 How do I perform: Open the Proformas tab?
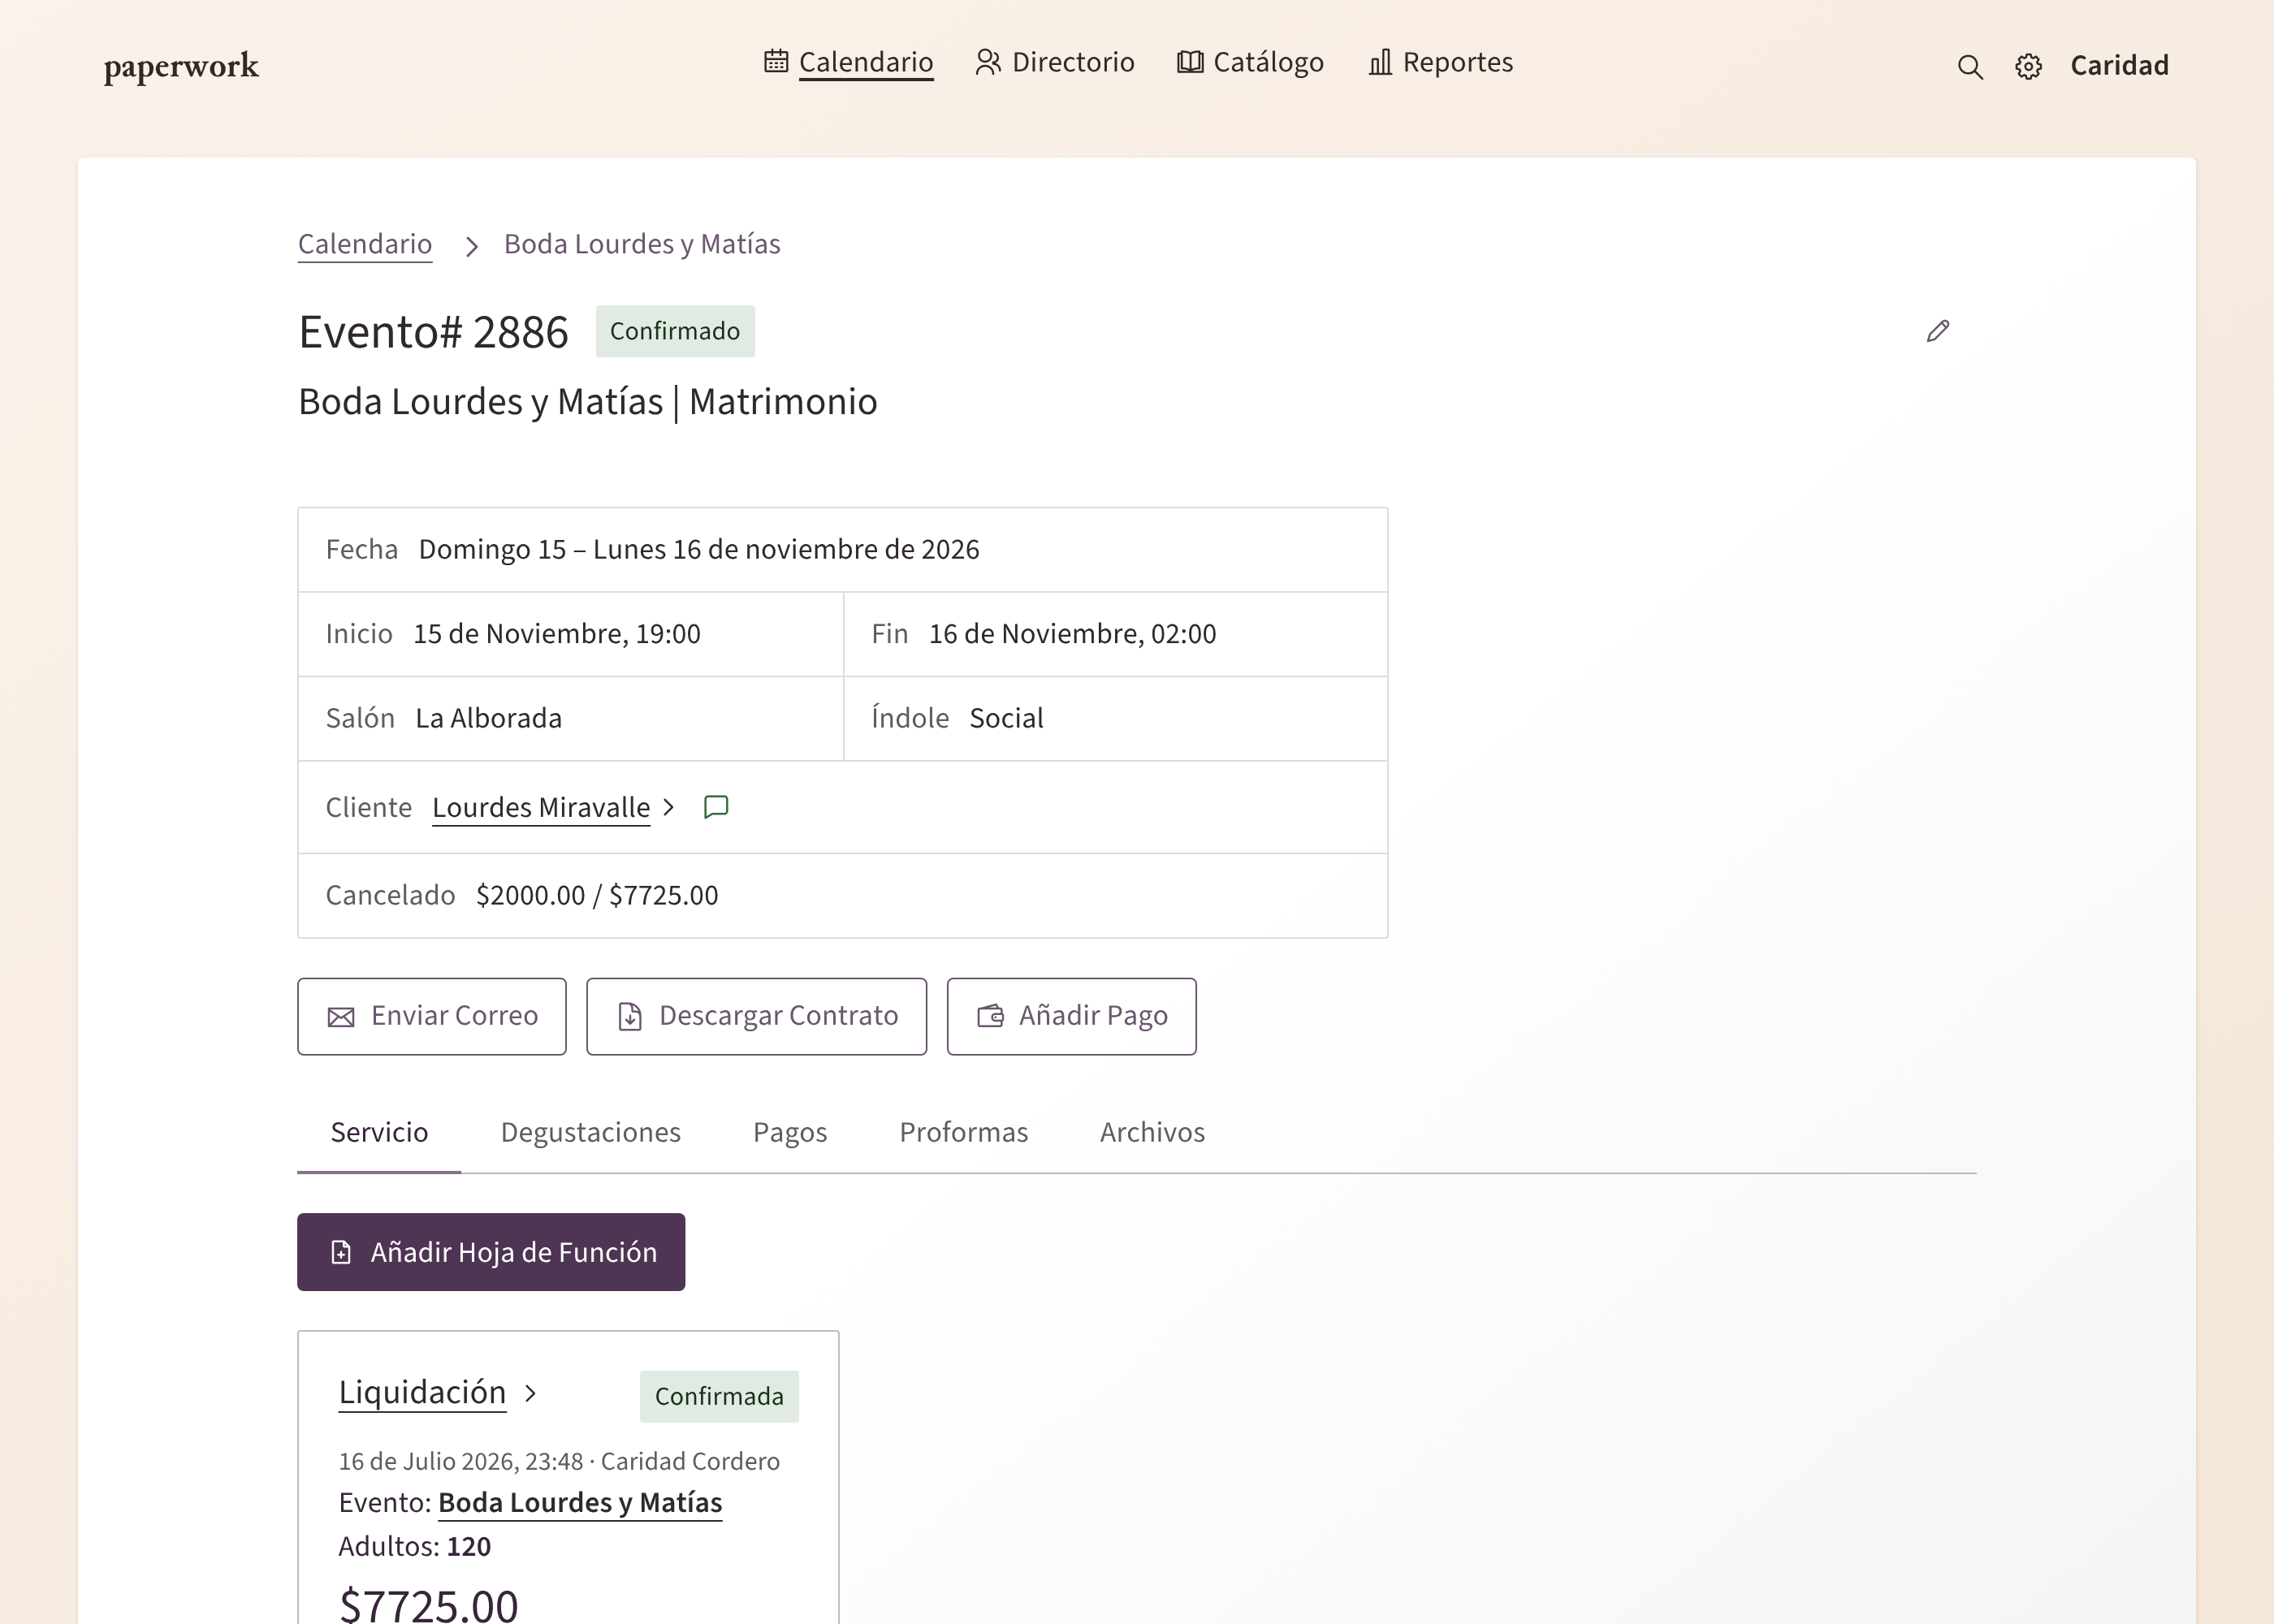coord(964,1132)
